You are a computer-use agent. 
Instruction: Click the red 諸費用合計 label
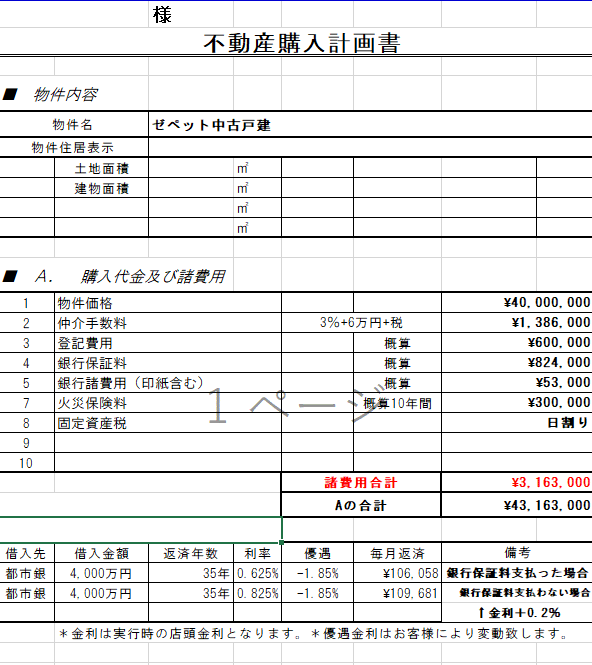coord(361,483)
